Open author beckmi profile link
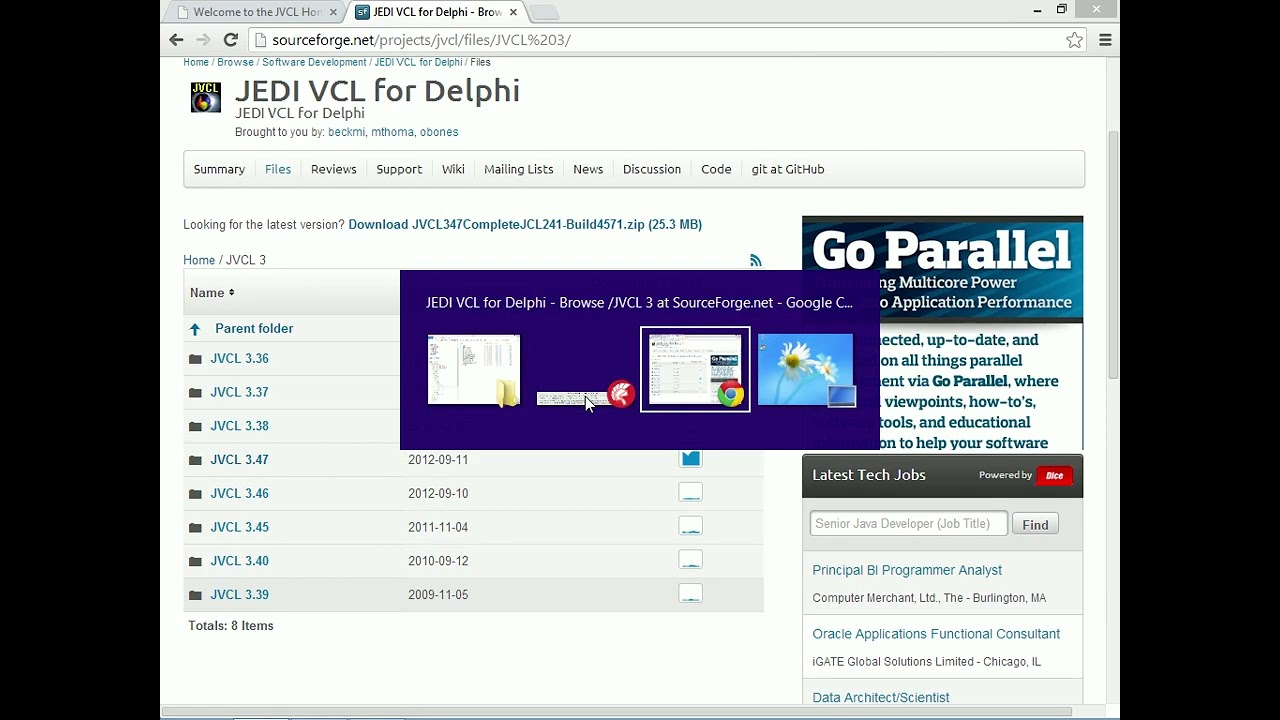This screenshot has height=720, width=1280. pos(346,132)
